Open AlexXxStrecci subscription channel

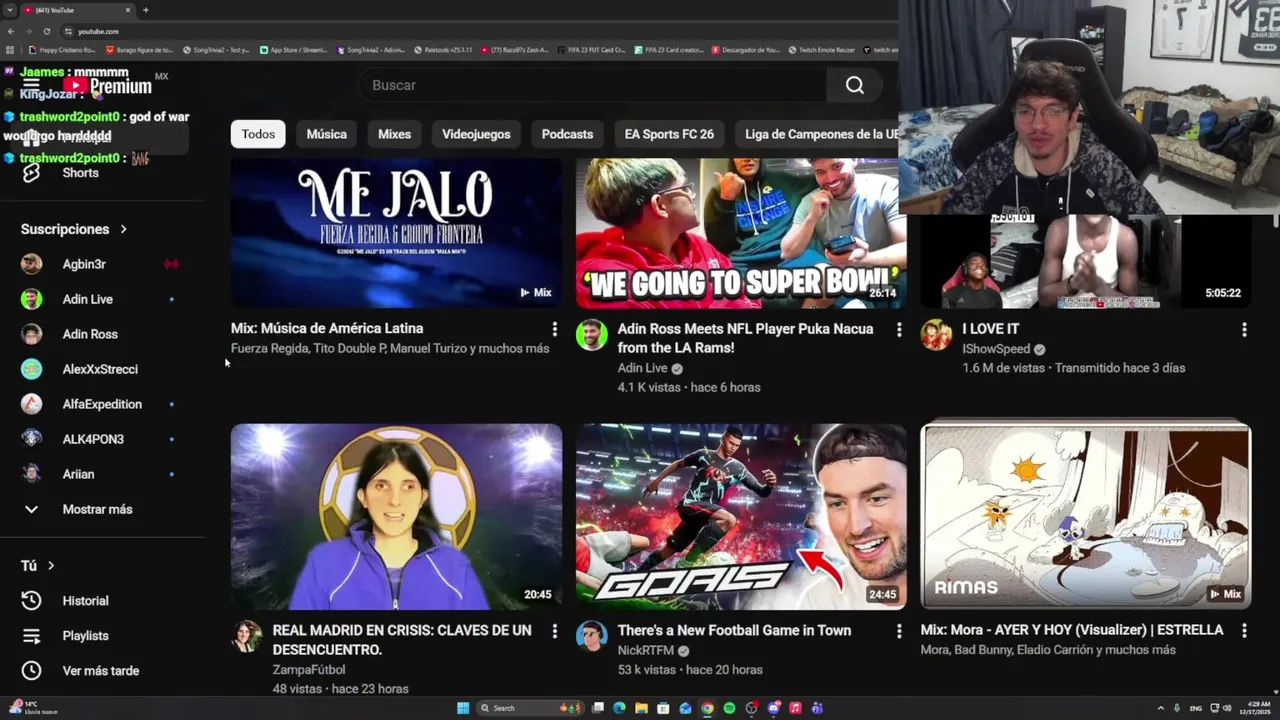[x=100, y=369]
